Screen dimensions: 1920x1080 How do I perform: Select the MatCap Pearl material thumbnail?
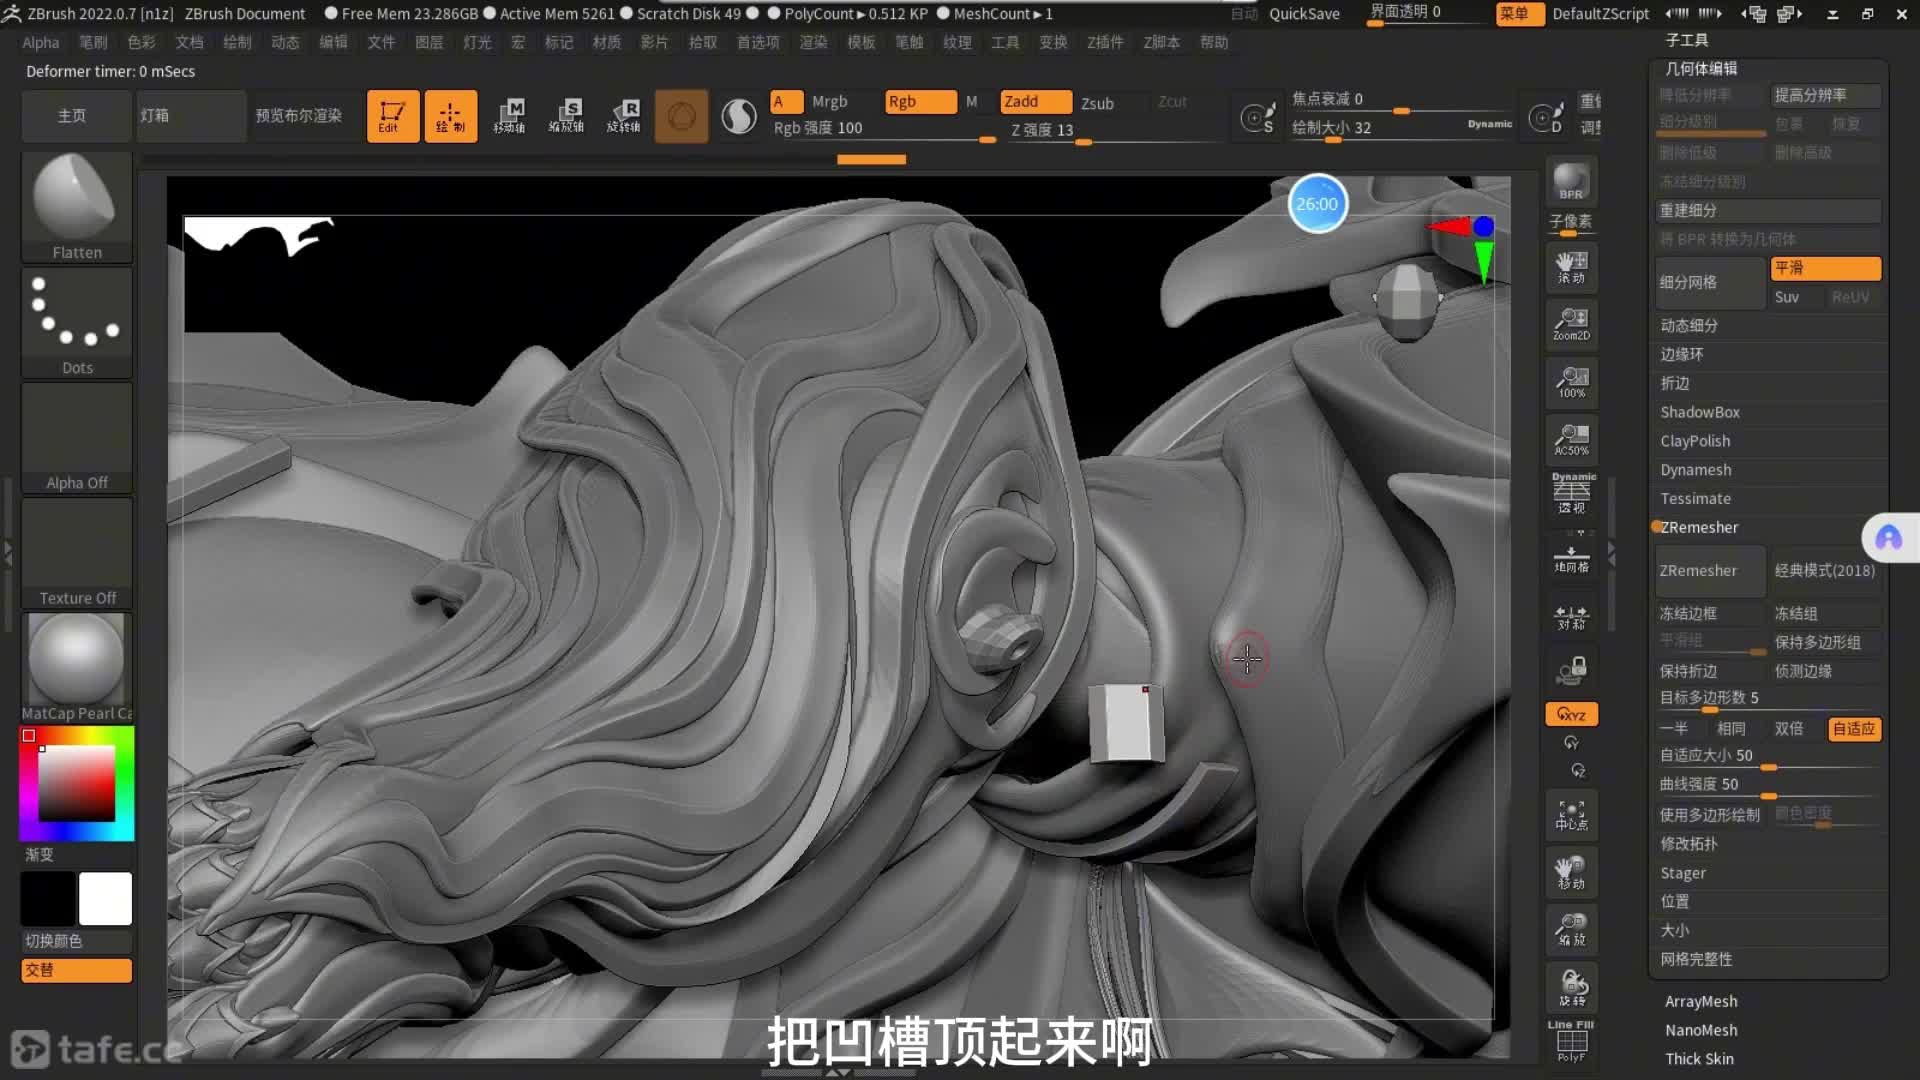pyautogui.click(x=77, y=660)
